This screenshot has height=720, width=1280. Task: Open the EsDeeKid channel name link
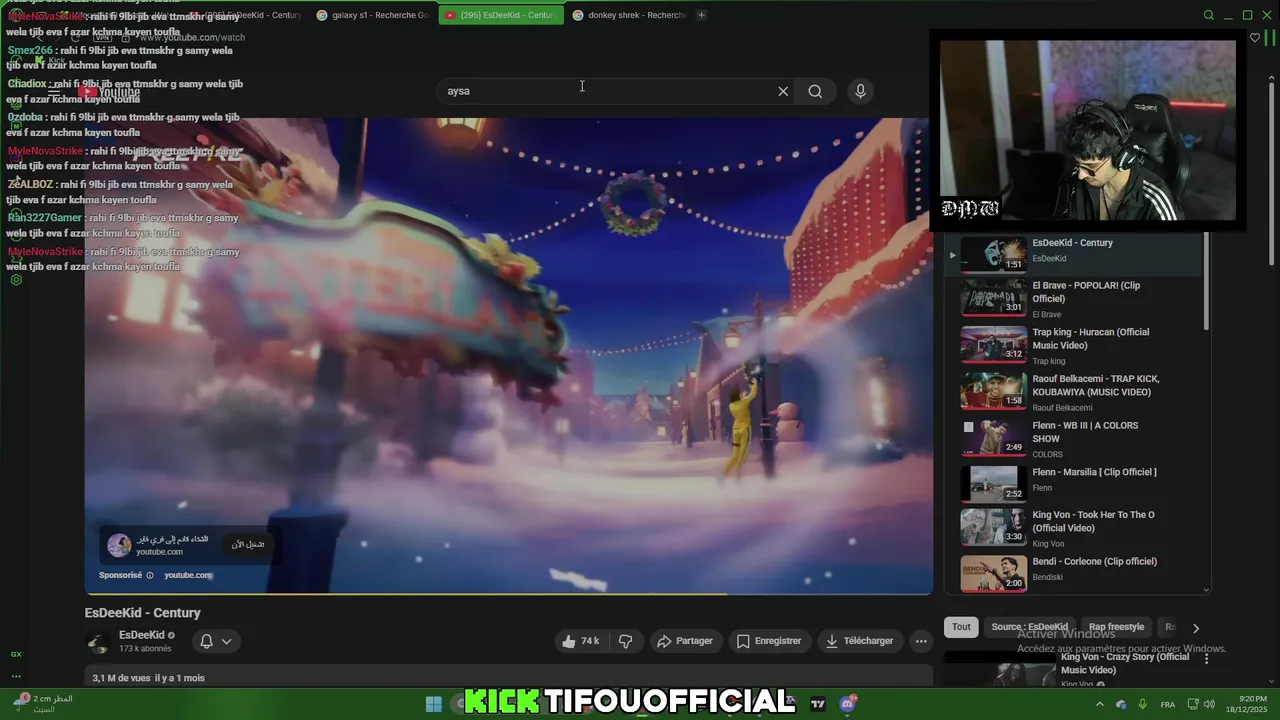click(142, 635)
